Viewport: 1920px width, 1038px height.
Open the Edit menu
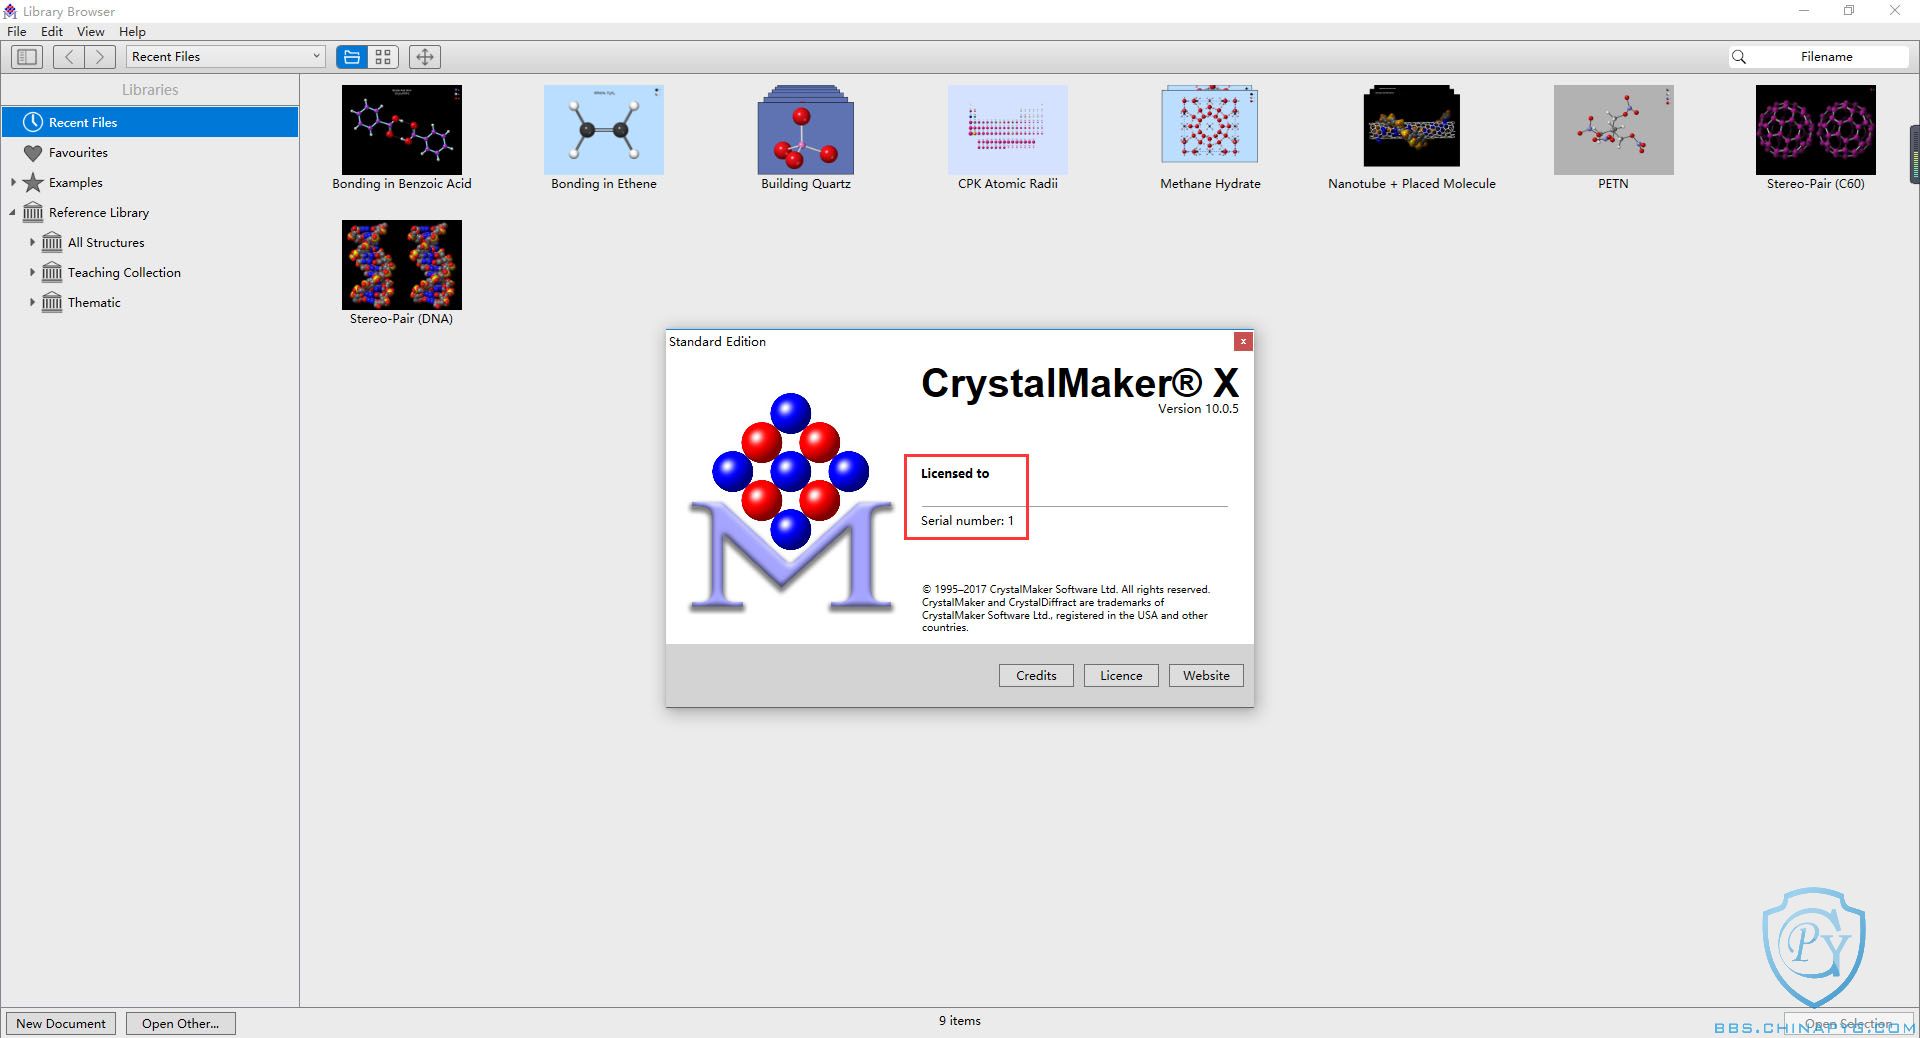pos(52,32)
